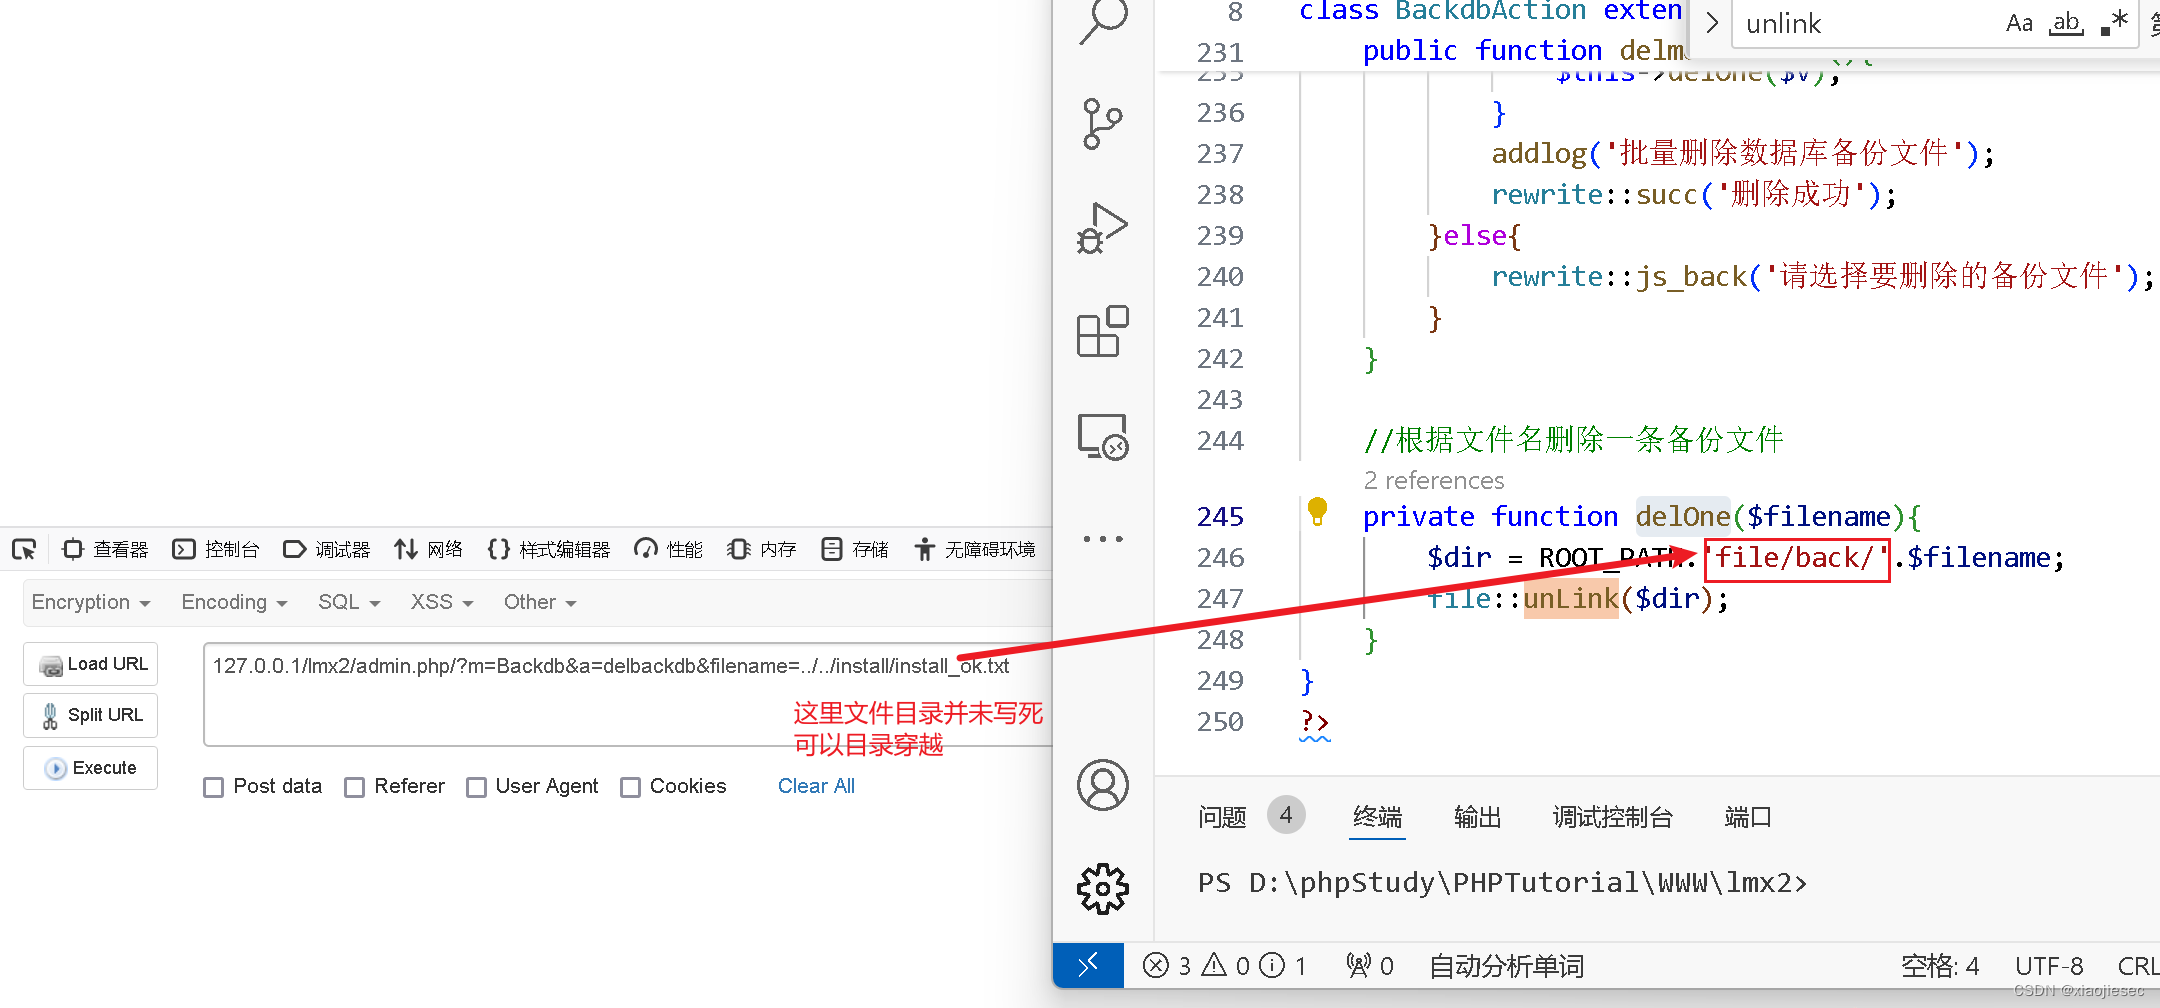
Task: Open the Accounts icon in activity bar
Action: (x=1101, y=786)
